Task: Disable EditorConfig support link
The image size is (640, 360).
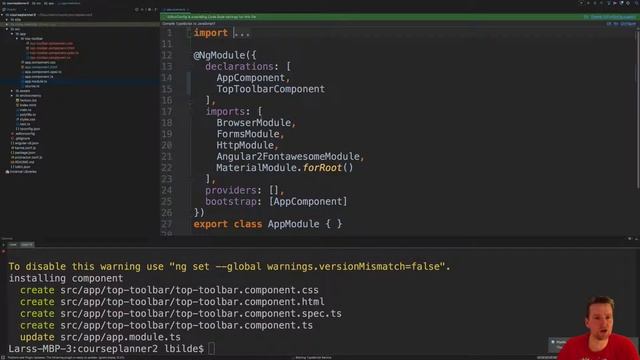Action: pos(613,17)
